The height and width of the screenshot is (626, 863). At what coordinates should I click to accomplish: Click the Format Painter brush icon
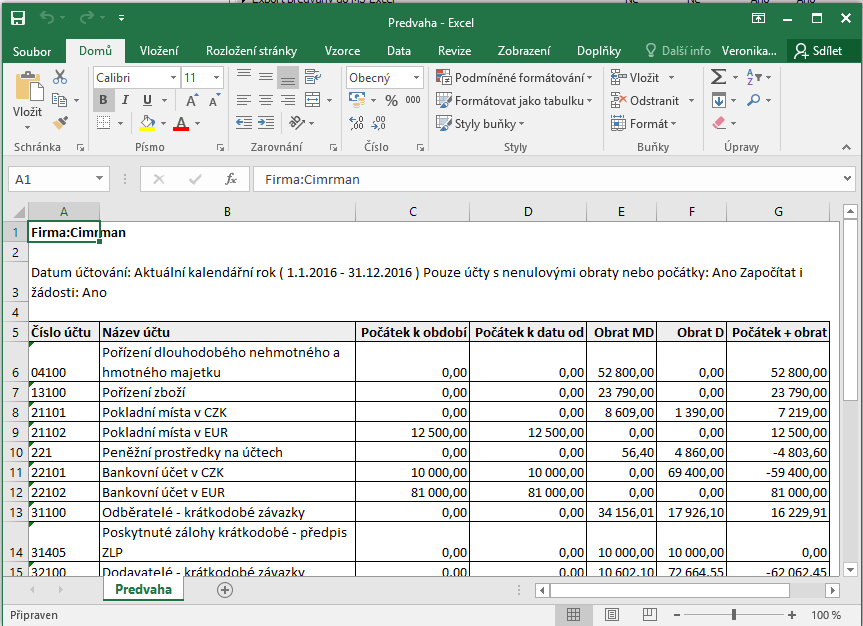tap(60, 123)
